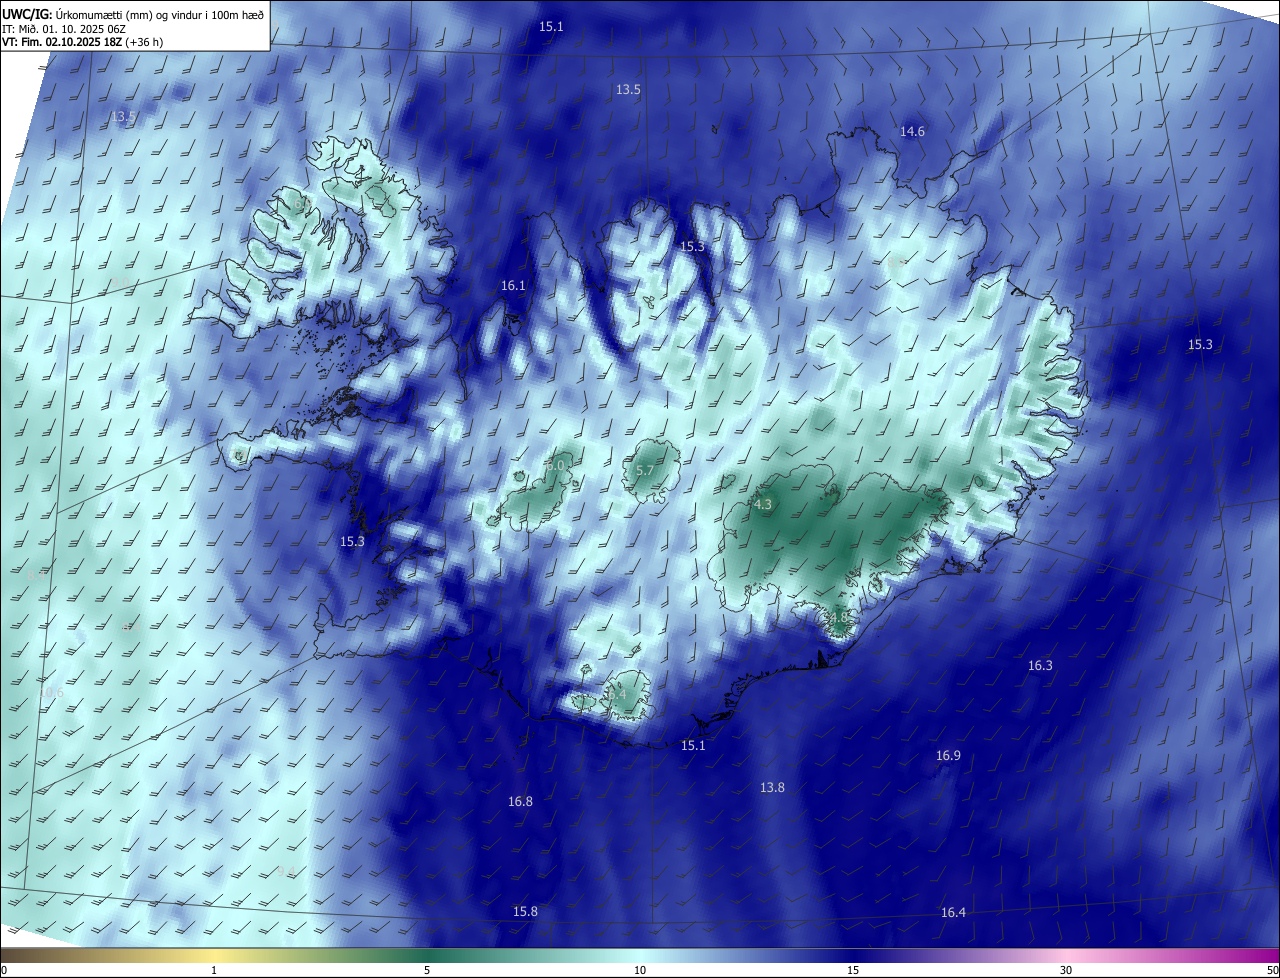This screenshot has height=978, width=1280.
Task: Select the 13.8 value label
Action: (772, 788)
